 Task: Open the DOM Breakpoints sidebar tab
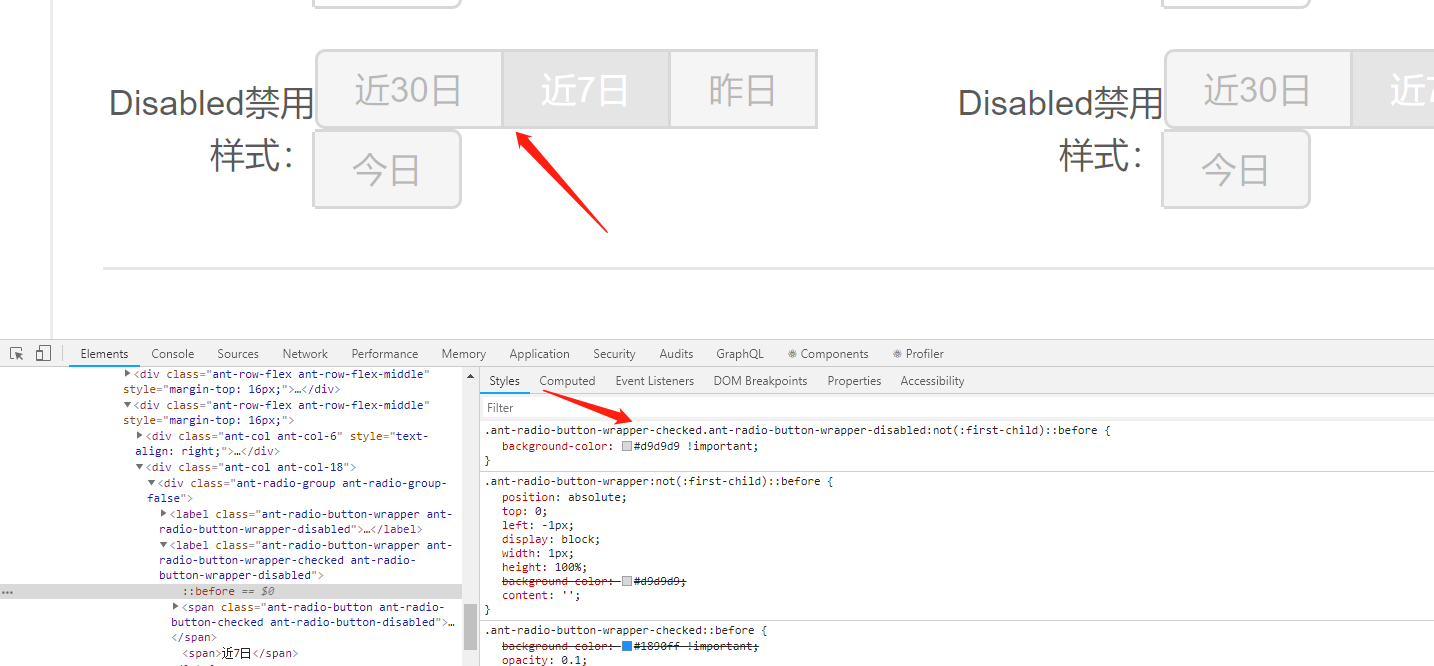point(760,381)
